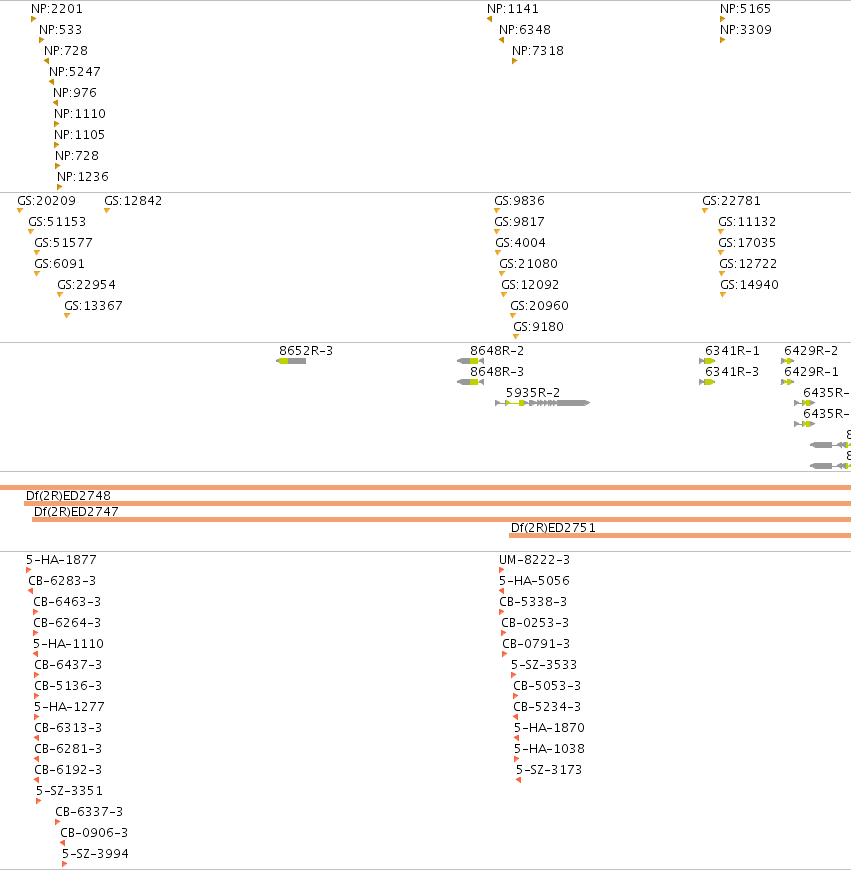Viewport: 851px width, 870px height.
Task: Click the arrow marker under NP:7318
Action: 515,61
